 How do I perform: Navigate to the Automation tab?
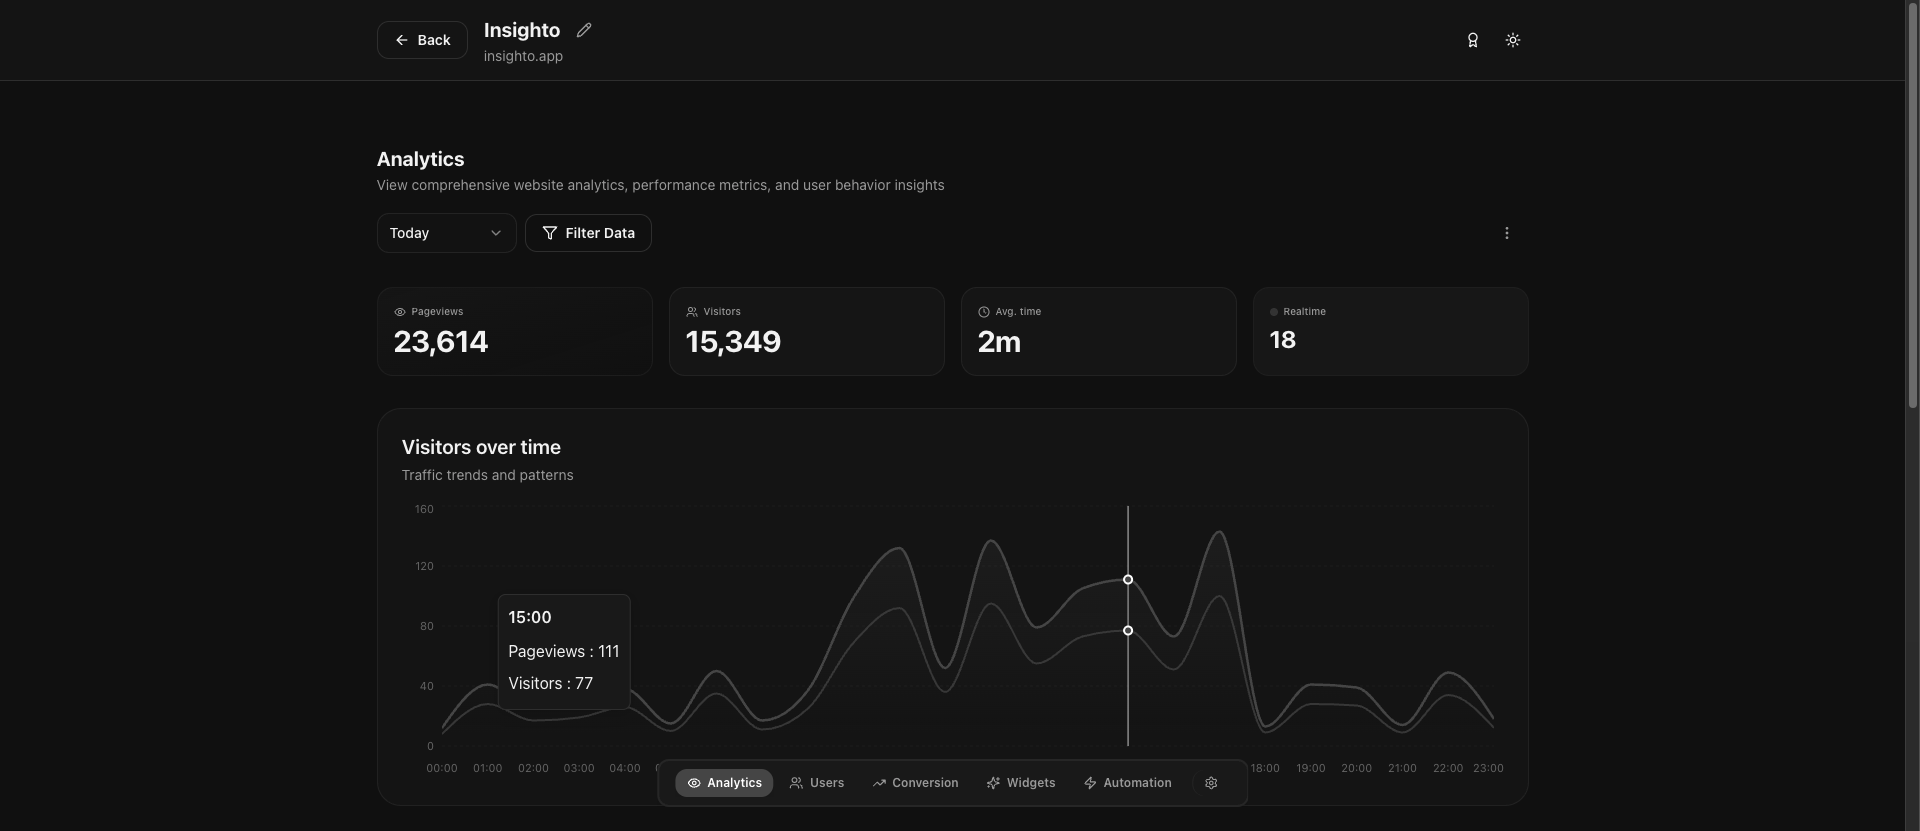(x=1127, y=783)
